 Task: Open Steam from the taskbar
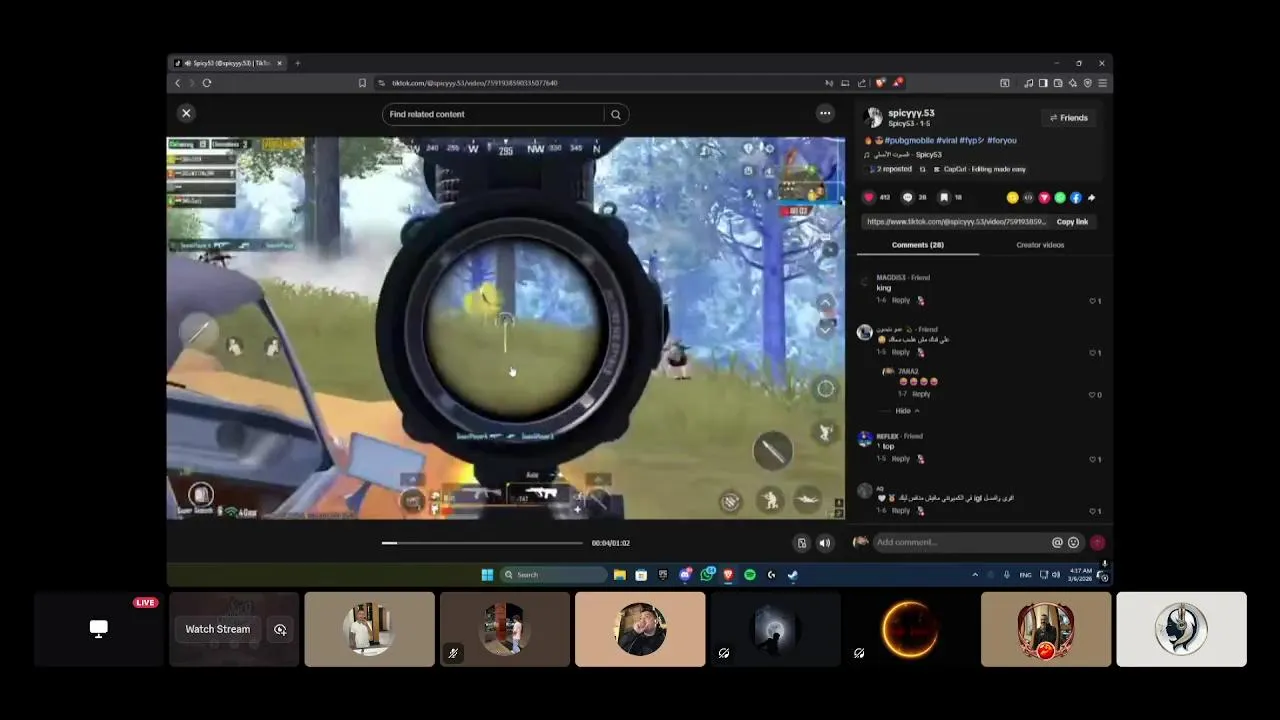(793, 575)
